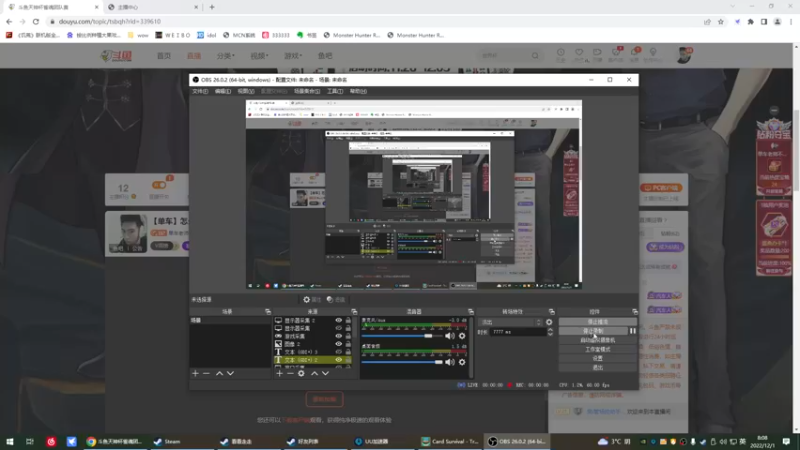Click the transition duration input field
Viewport: 800px width, 450px height.
click(518, 332)
